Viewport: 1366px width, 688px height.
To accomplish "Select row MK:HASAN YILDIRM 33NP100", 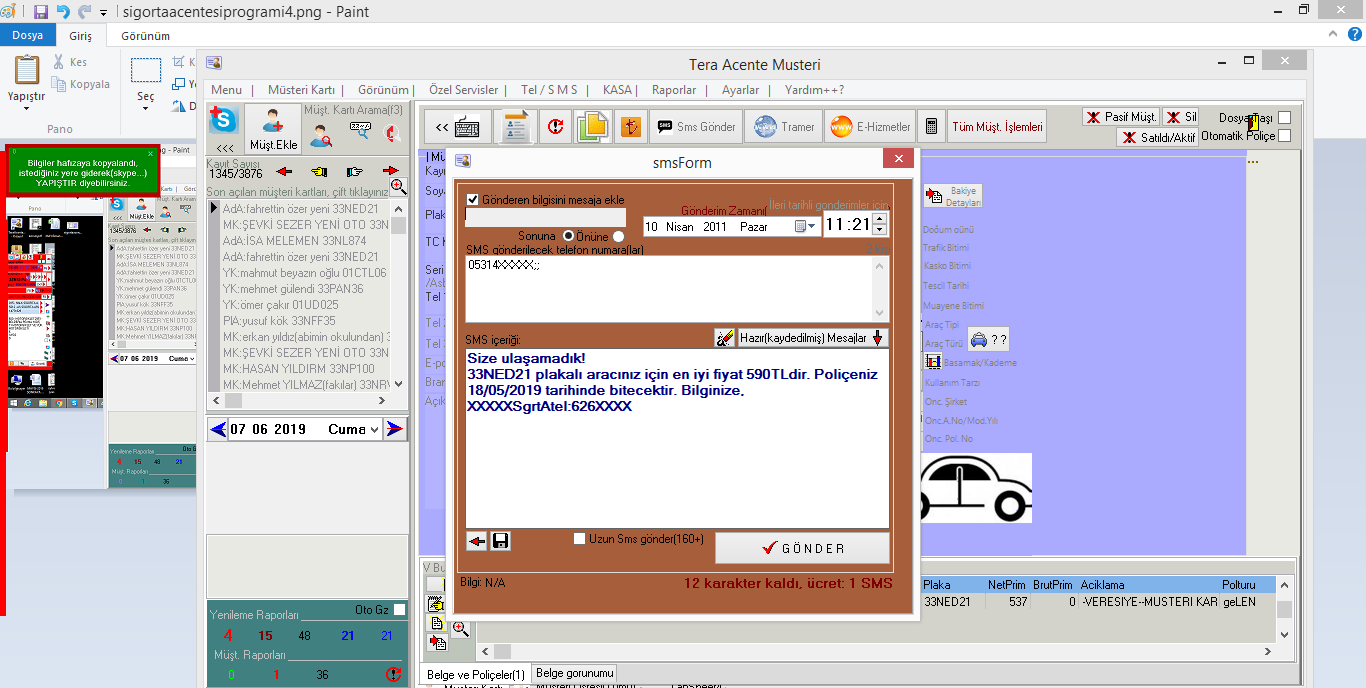I will (x=306, y=369).
